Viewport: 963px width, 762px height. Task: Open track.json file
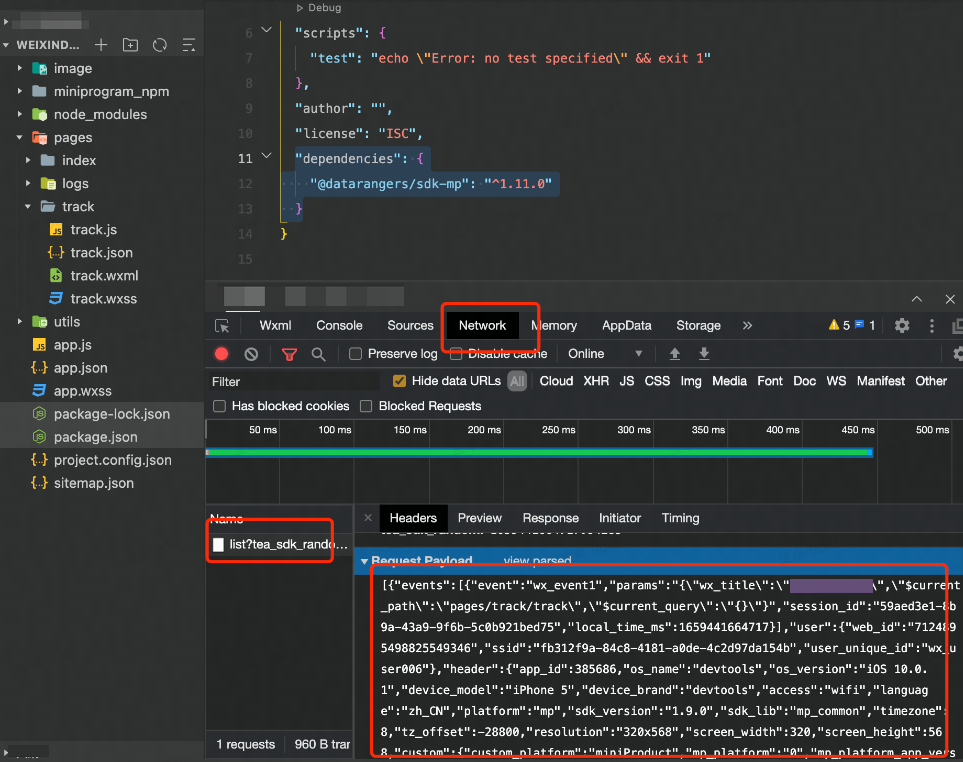coord(102,252)
